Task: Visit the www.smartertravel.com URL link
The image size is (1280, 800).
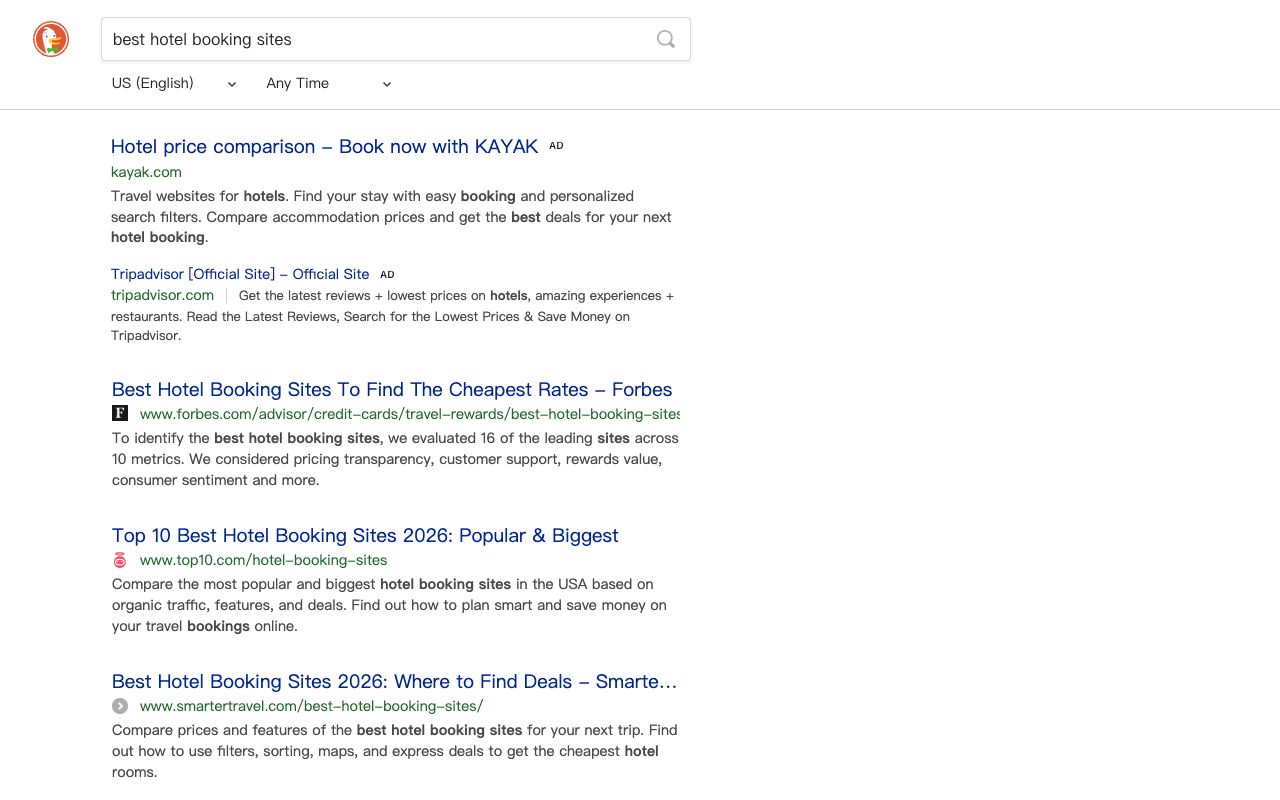Action: 311,706
